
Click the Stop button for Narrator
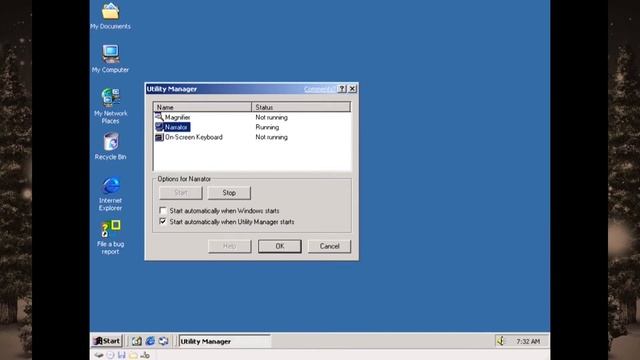tap(229, 193)
